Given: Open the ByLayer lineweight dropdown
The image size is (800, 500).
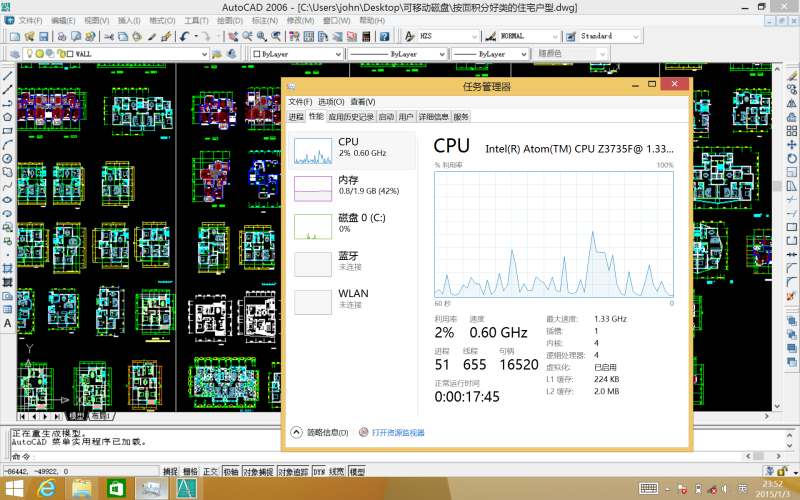Looking at the screenshot, I should (523, 54).
